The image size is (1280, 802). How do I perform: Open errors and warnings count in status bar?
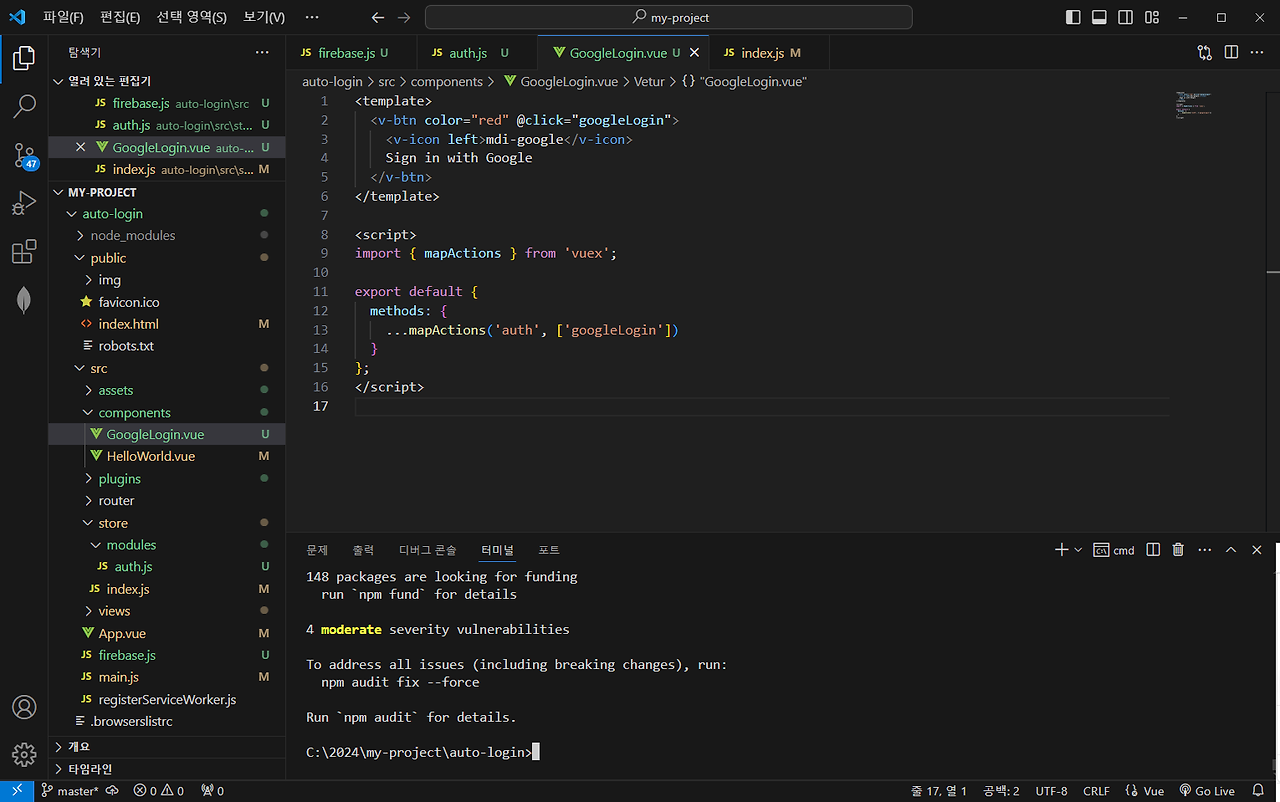point(159,791)
